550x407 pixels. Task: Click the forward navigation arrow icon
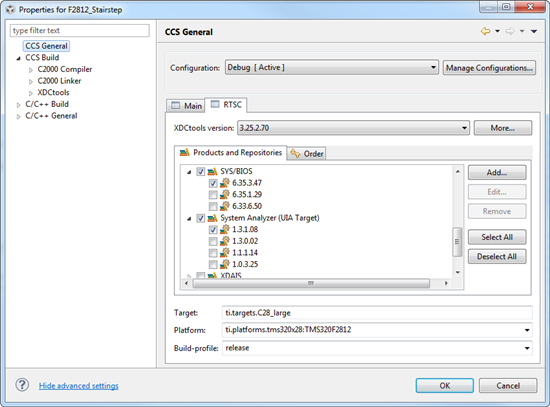(510, 31)
